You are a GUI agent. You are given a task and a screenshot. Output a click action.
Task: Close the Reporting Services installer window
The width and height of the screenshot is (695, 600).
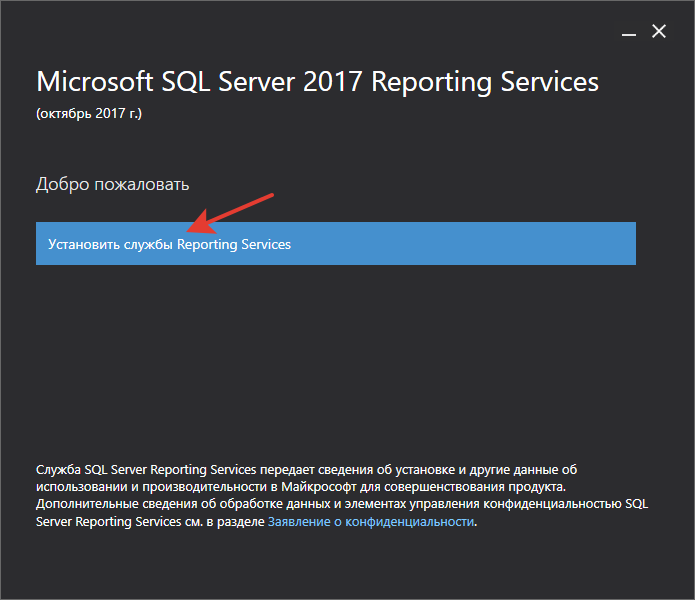[x=659, y=31]
